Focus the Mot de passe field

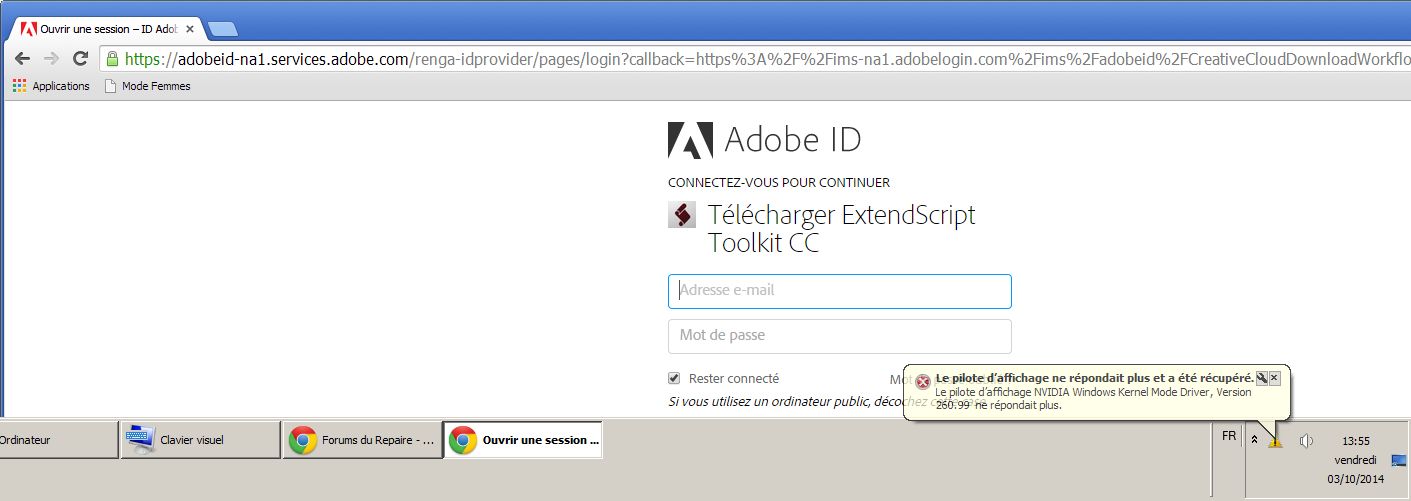(839, 336)
